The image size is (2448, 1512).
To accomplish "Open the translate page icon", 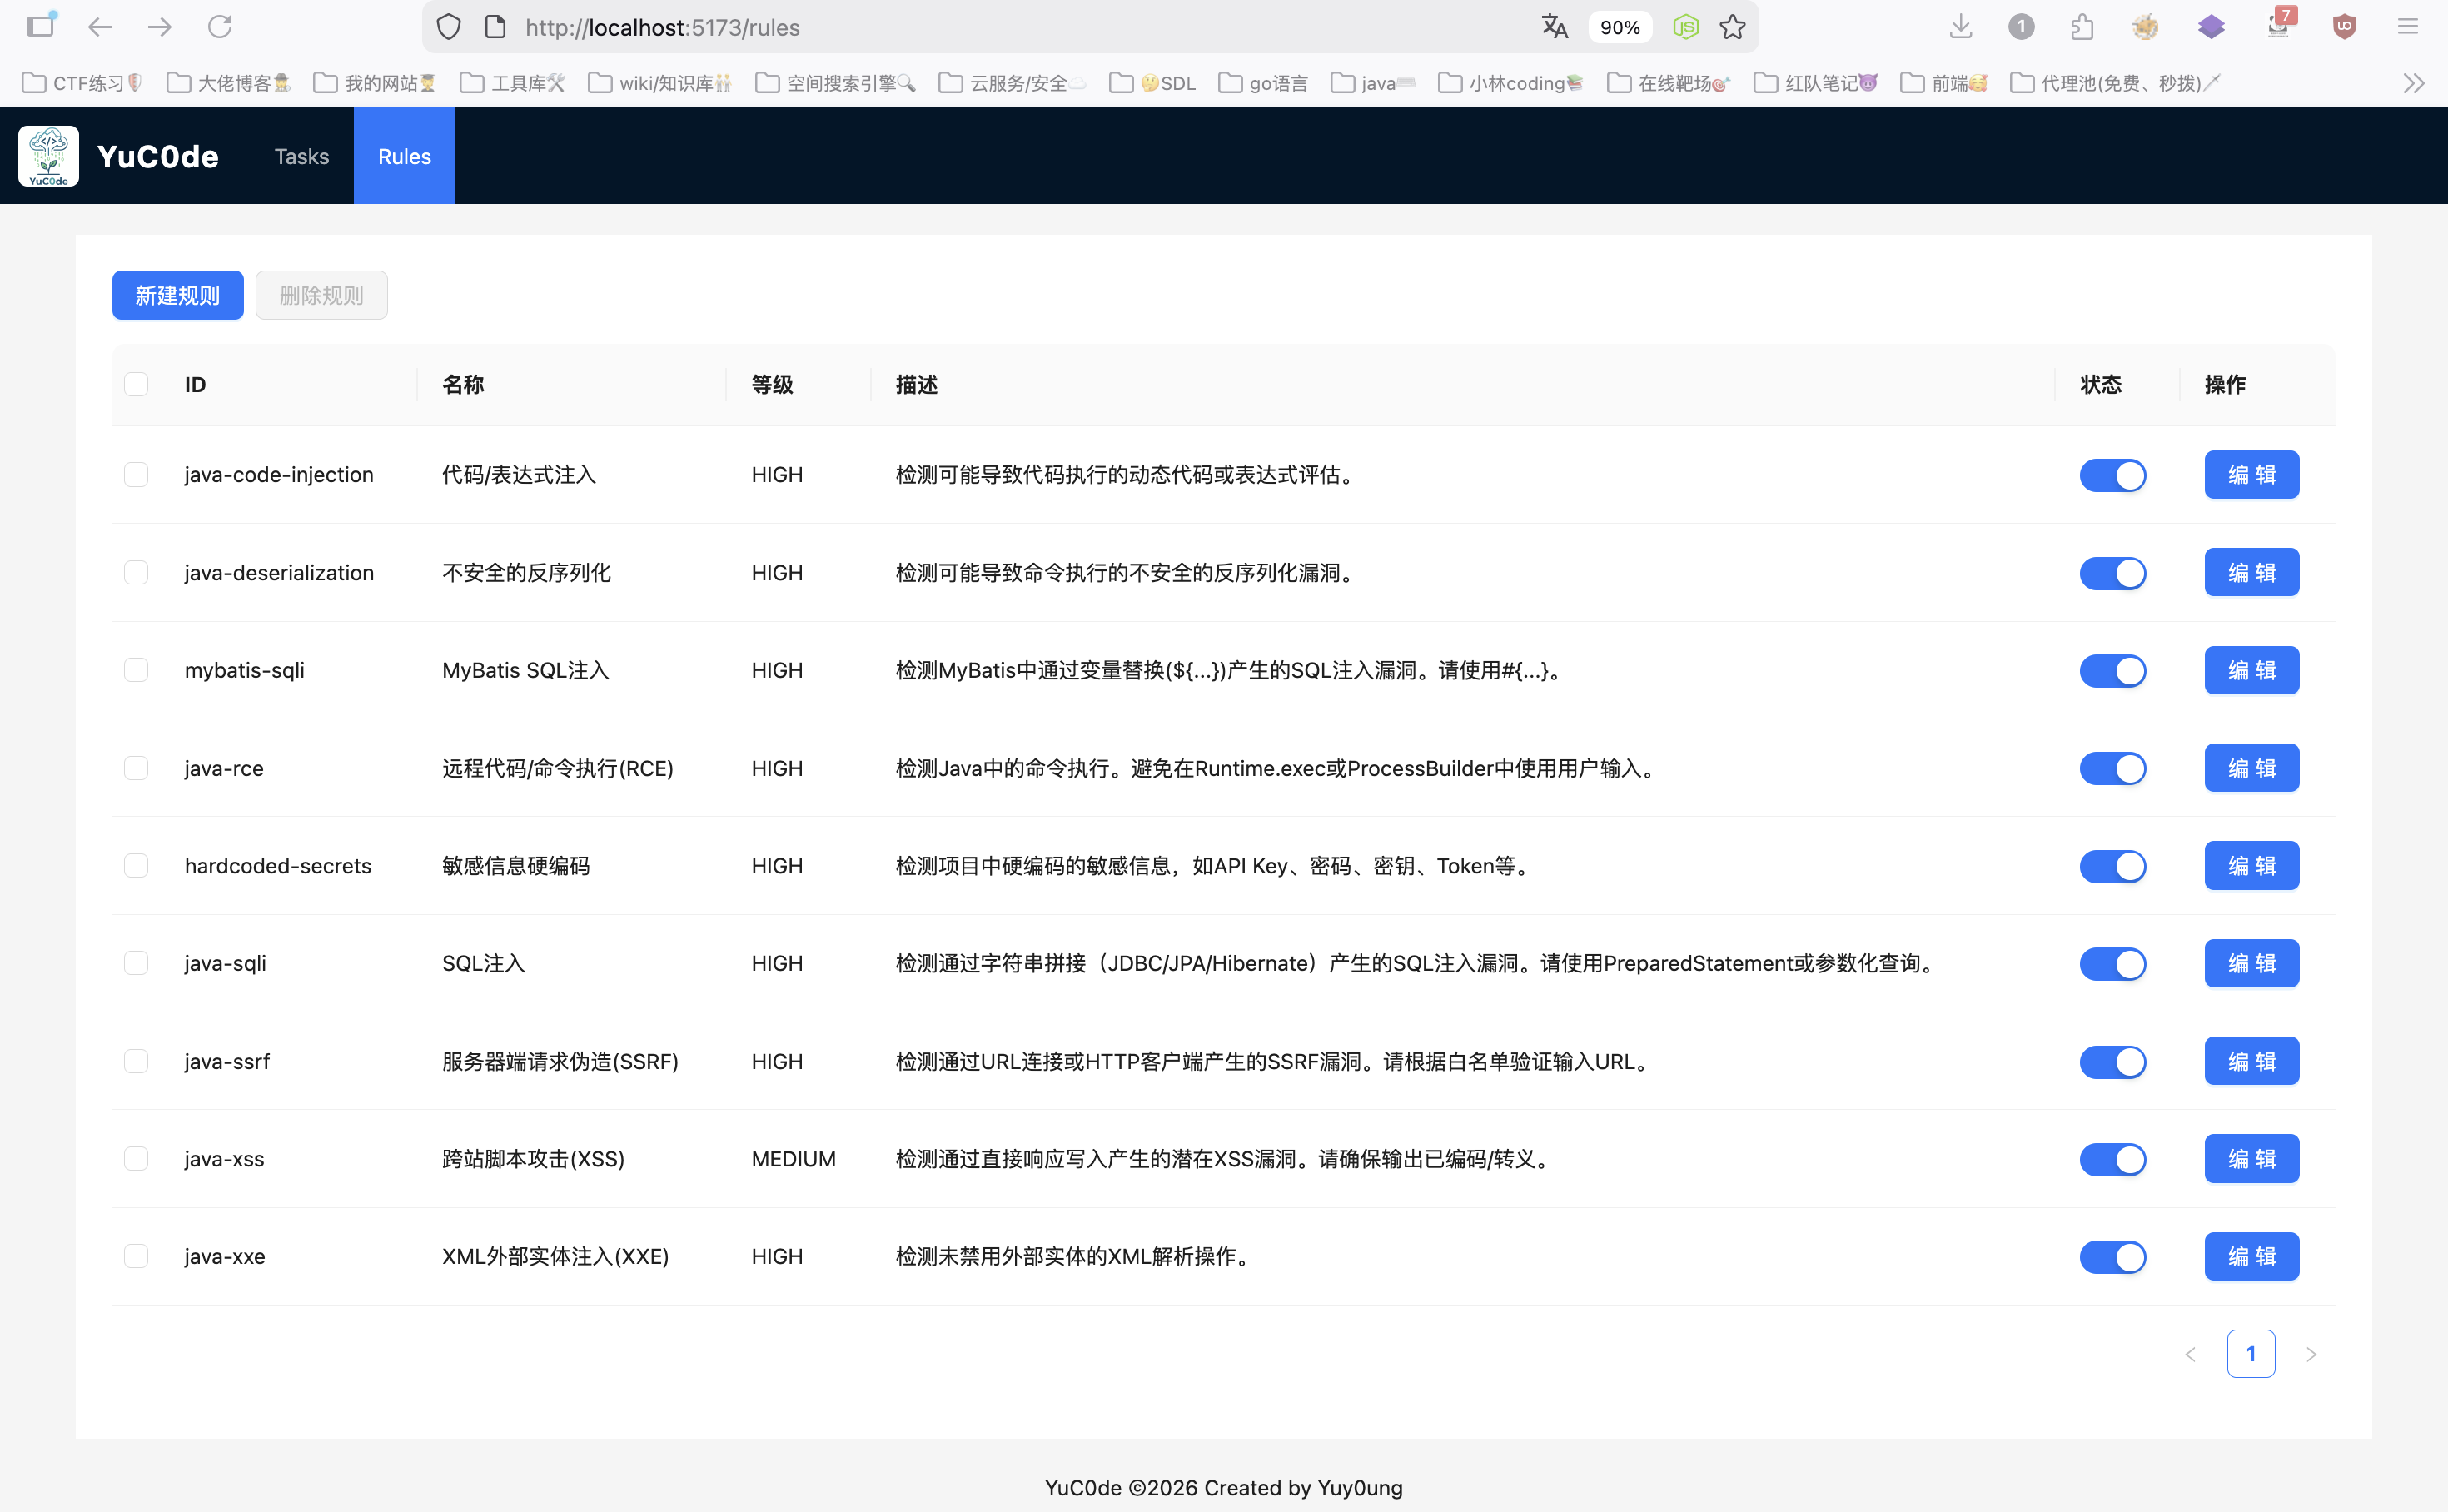I will tap(1554, 27).
